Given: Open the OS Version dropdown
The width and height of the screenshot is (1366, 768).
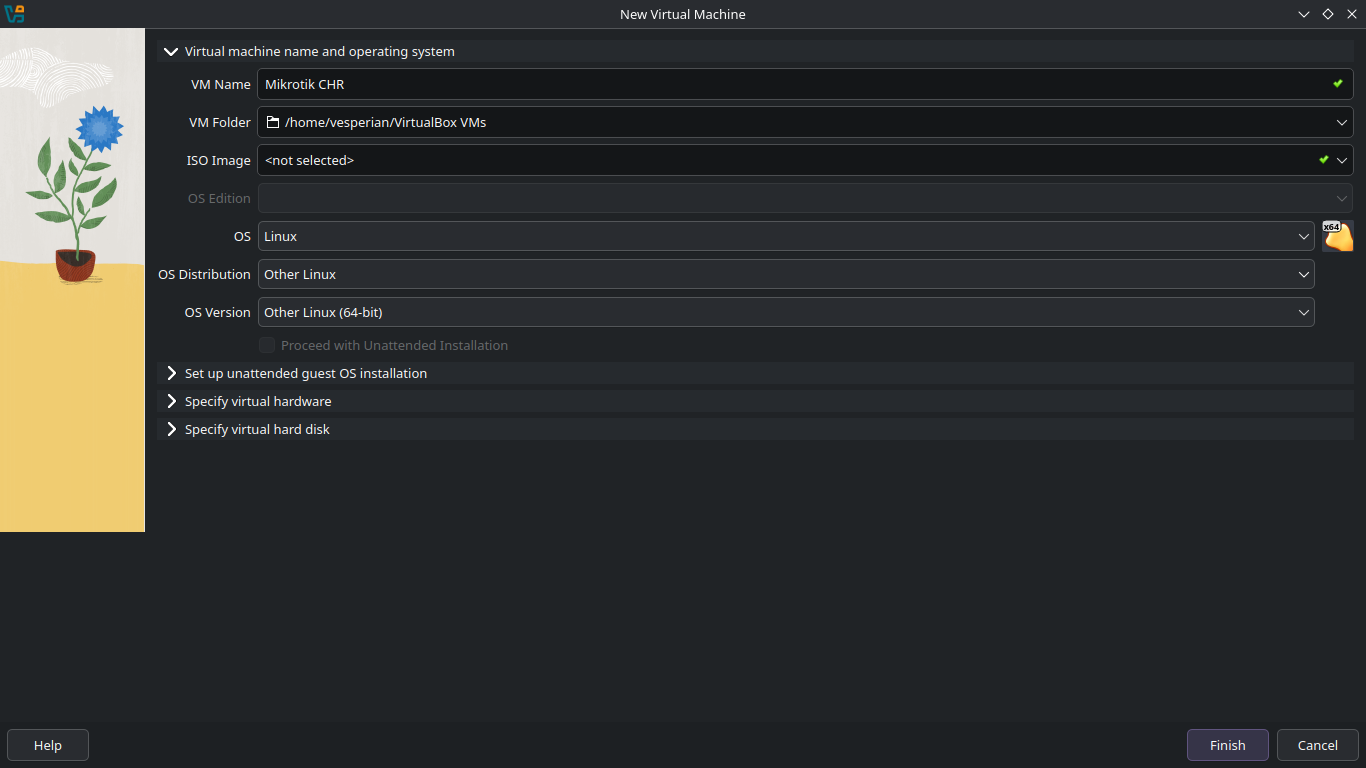Looking at the screenshot, I should tap(786, 312).
